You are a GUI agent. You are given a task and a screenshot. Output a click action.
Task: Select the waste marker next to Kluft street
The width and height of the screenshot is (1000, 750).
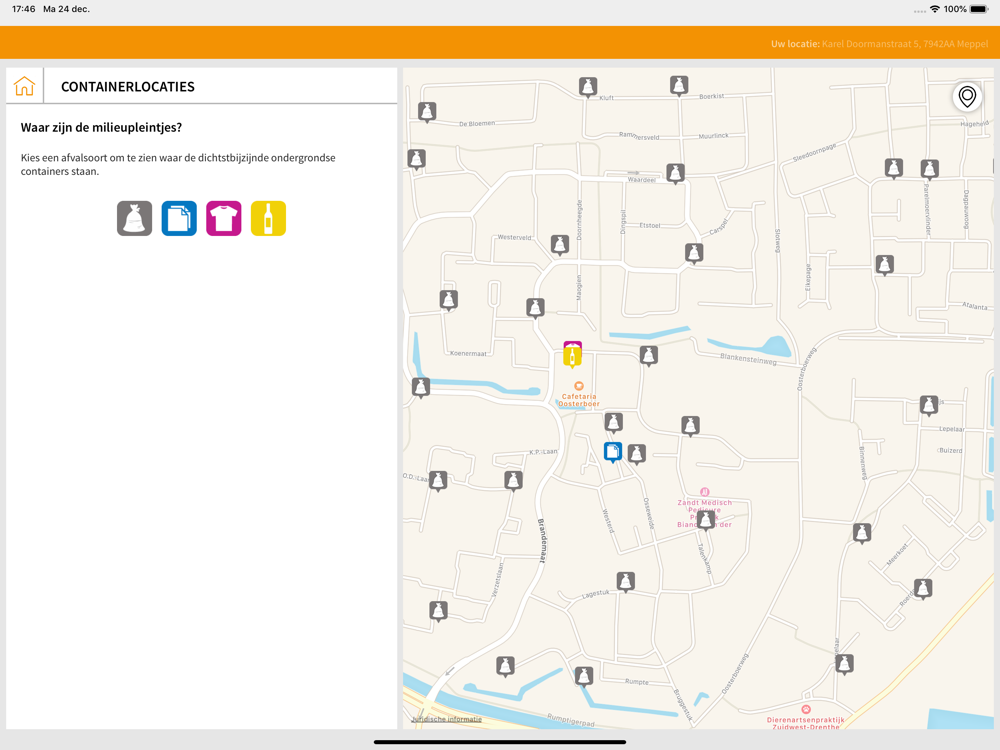tap(588, 87)
